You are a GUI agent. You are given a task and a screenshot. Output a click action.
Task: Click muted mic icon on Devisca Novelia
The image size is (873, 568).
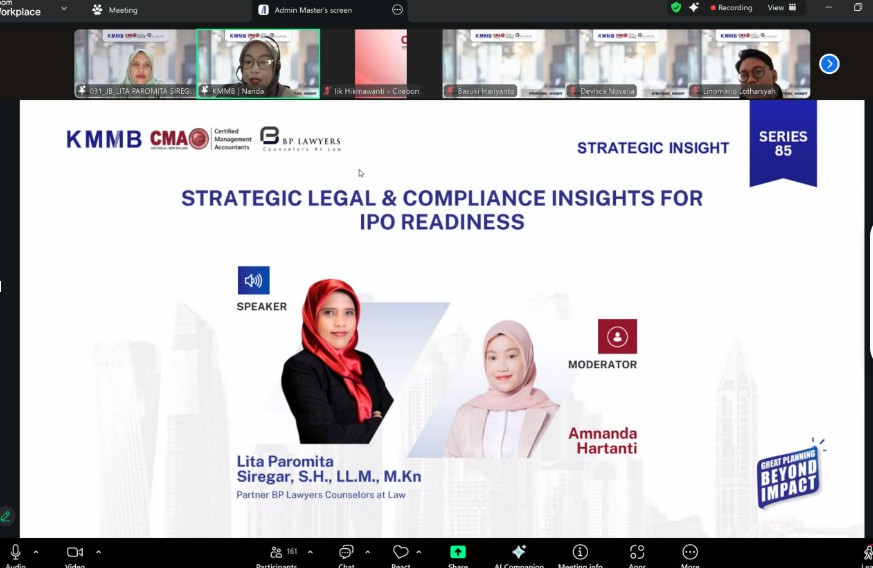click(x=573, y=91)
